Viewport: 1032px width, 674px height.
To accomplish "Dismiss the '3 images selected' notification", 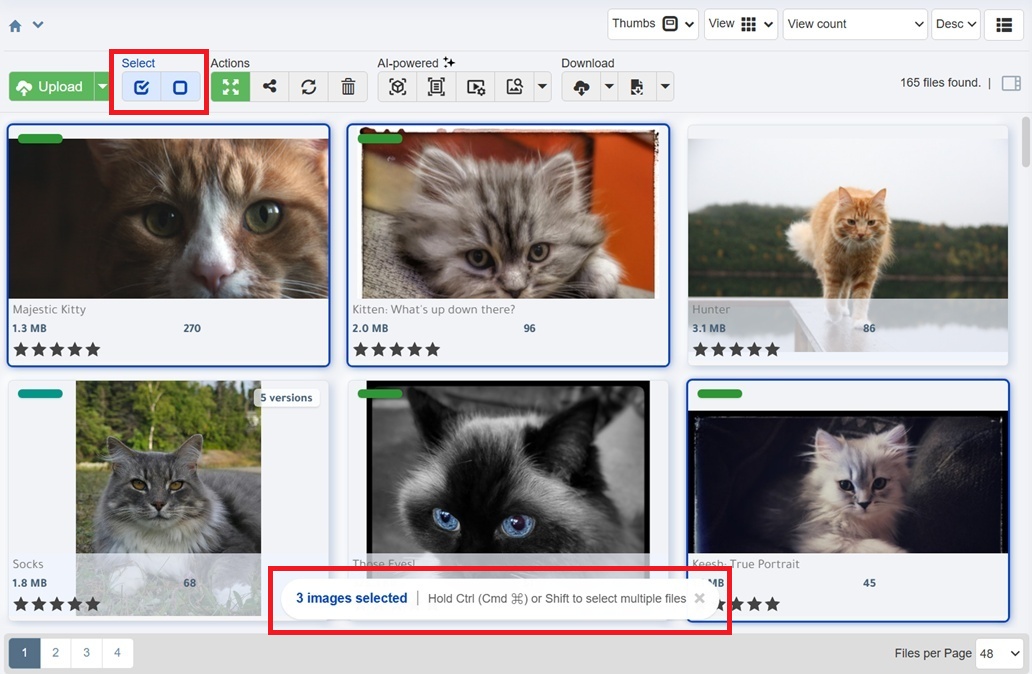I will (699, 598).
